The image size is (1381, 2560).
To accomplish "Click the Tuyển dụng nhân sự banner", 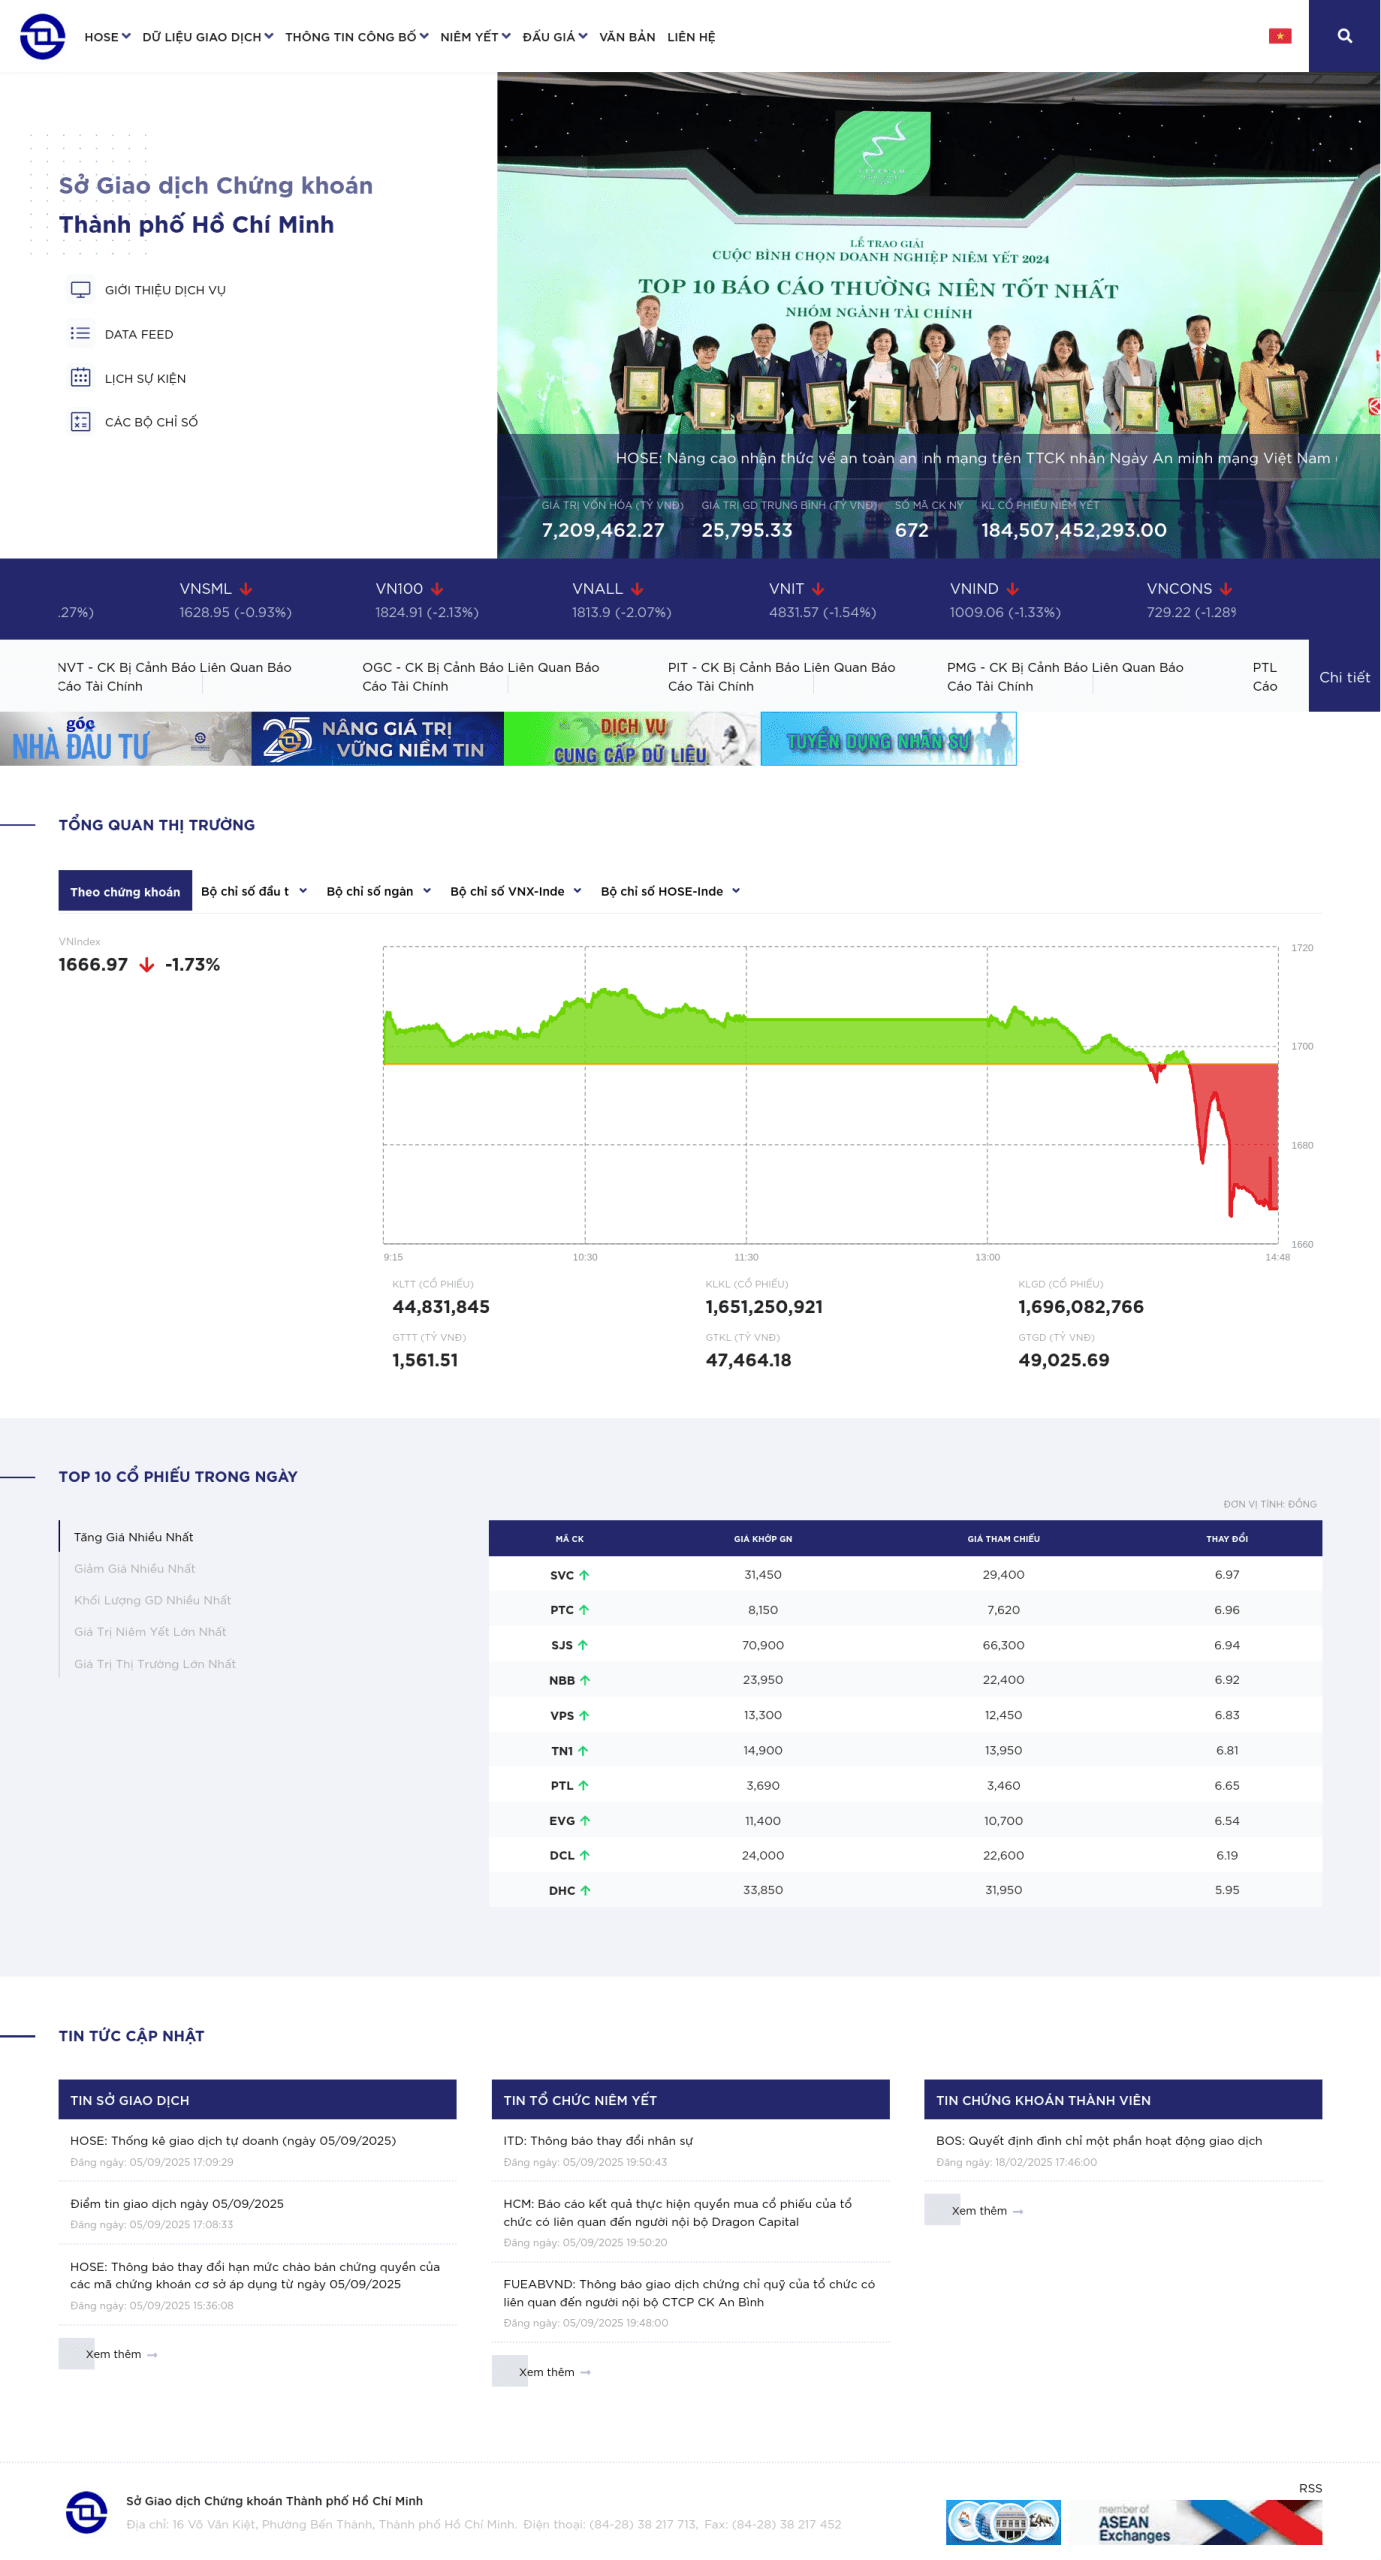I will [888, 739].
